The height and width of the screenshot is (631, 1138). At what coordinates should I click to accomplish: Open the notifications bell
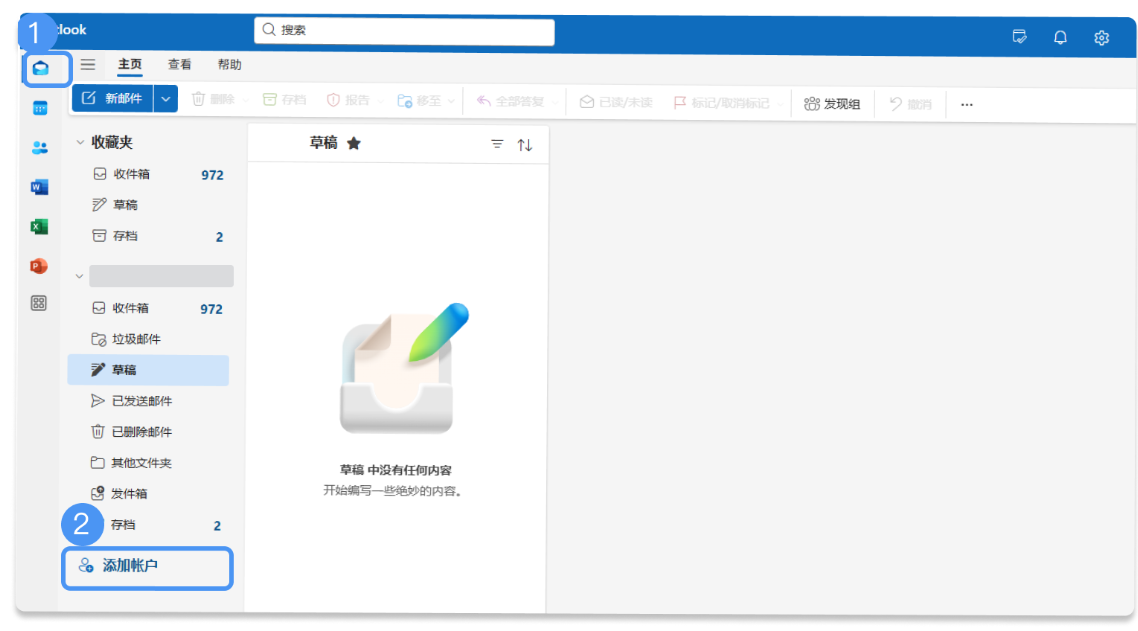(x=1060, y=37)
